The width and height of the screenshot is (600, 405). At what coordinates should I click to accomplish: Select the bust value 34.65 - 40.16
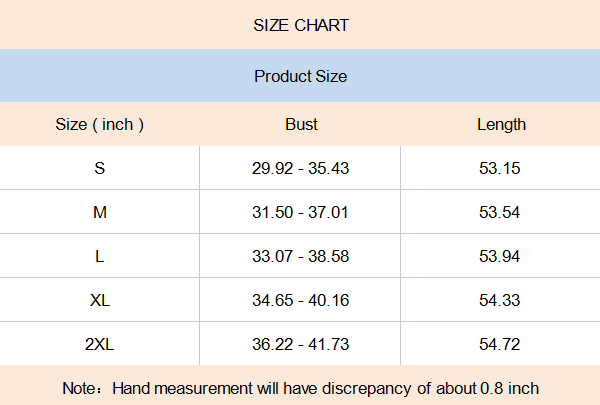tap(300, 300)
